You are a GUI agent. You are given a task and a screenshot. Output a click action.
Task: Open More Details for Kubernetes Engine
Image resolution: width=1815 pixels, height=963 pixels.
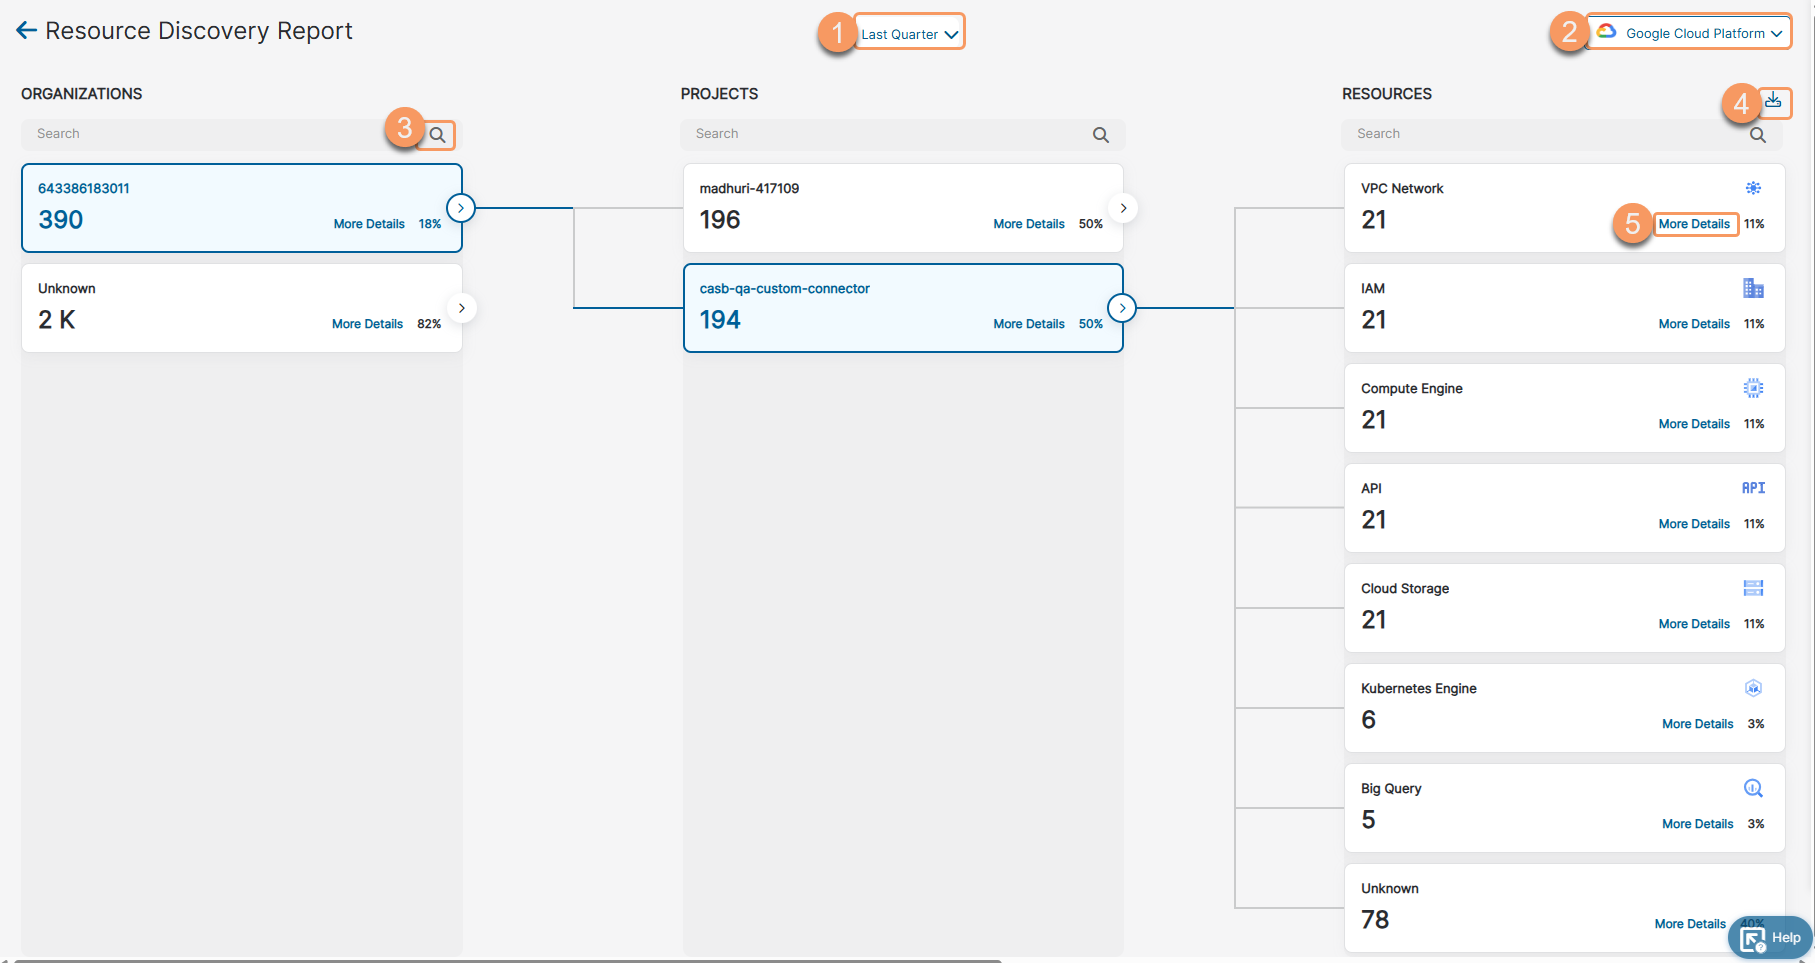(x=1698, y=724)
